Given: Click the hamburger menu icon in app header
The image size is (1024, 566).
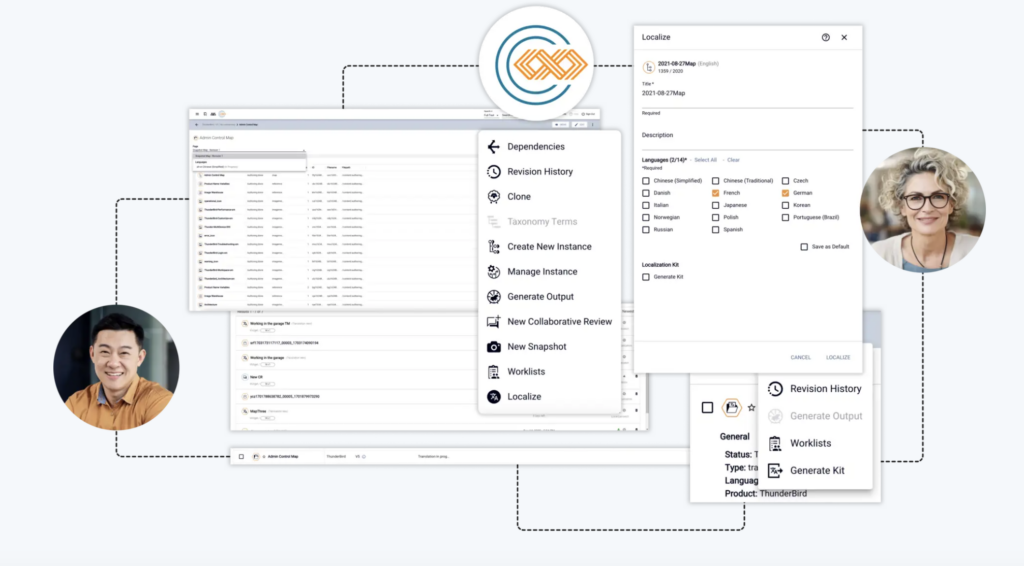Looking at the screenshot, I should (x=197, y=114).
